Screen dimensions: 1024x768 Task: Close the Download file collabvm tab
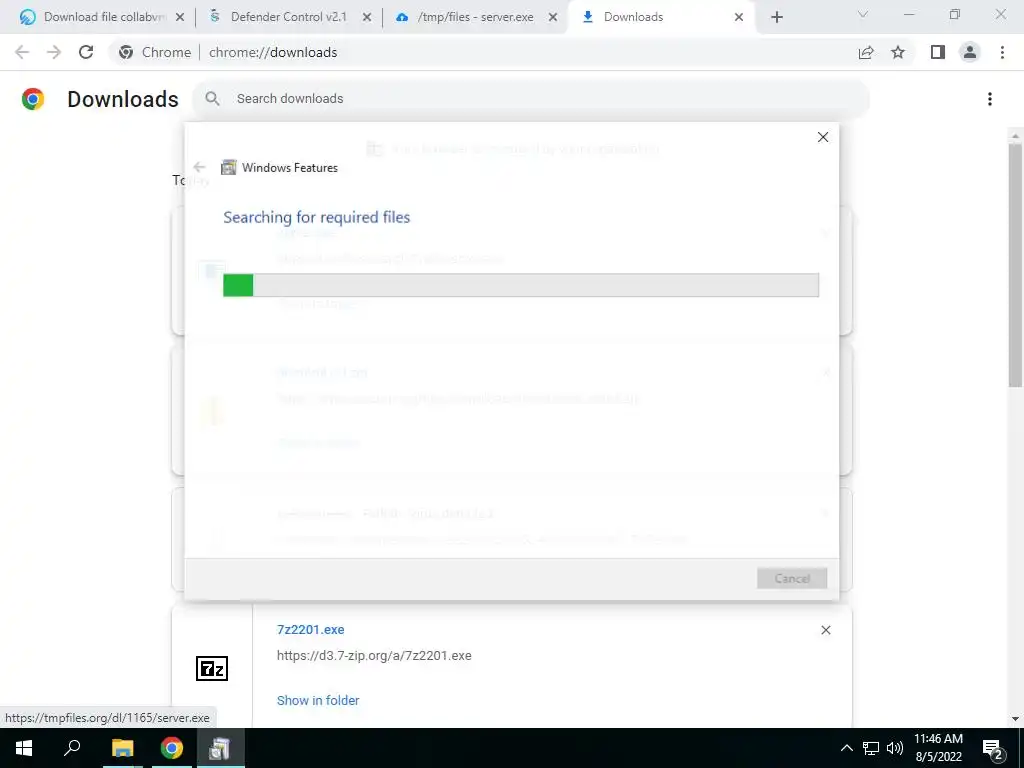(180, 17)
